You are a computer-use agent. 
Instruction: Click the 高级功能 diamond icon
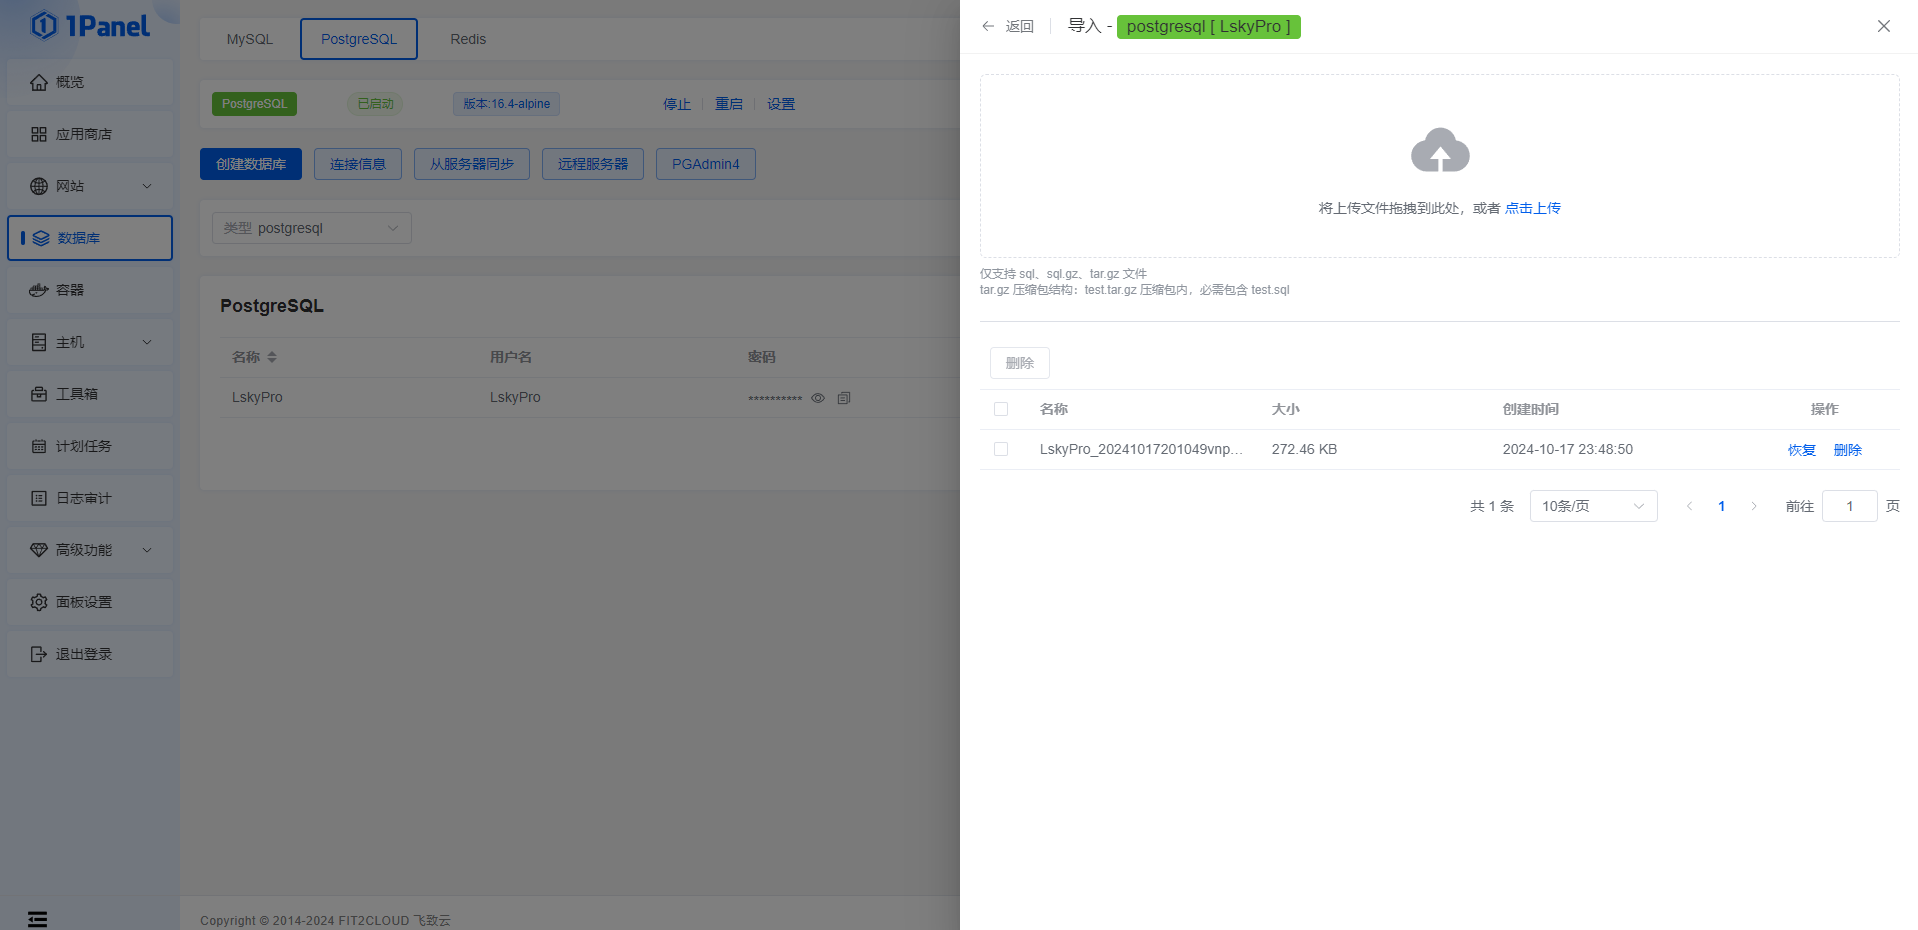coord(39,550)
